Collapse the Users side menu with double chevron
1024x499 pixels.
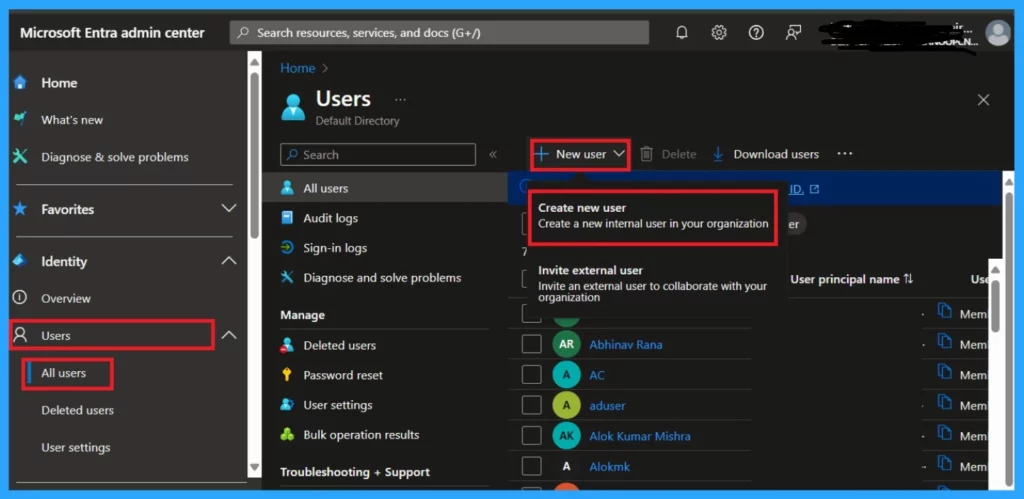(493, 154)
